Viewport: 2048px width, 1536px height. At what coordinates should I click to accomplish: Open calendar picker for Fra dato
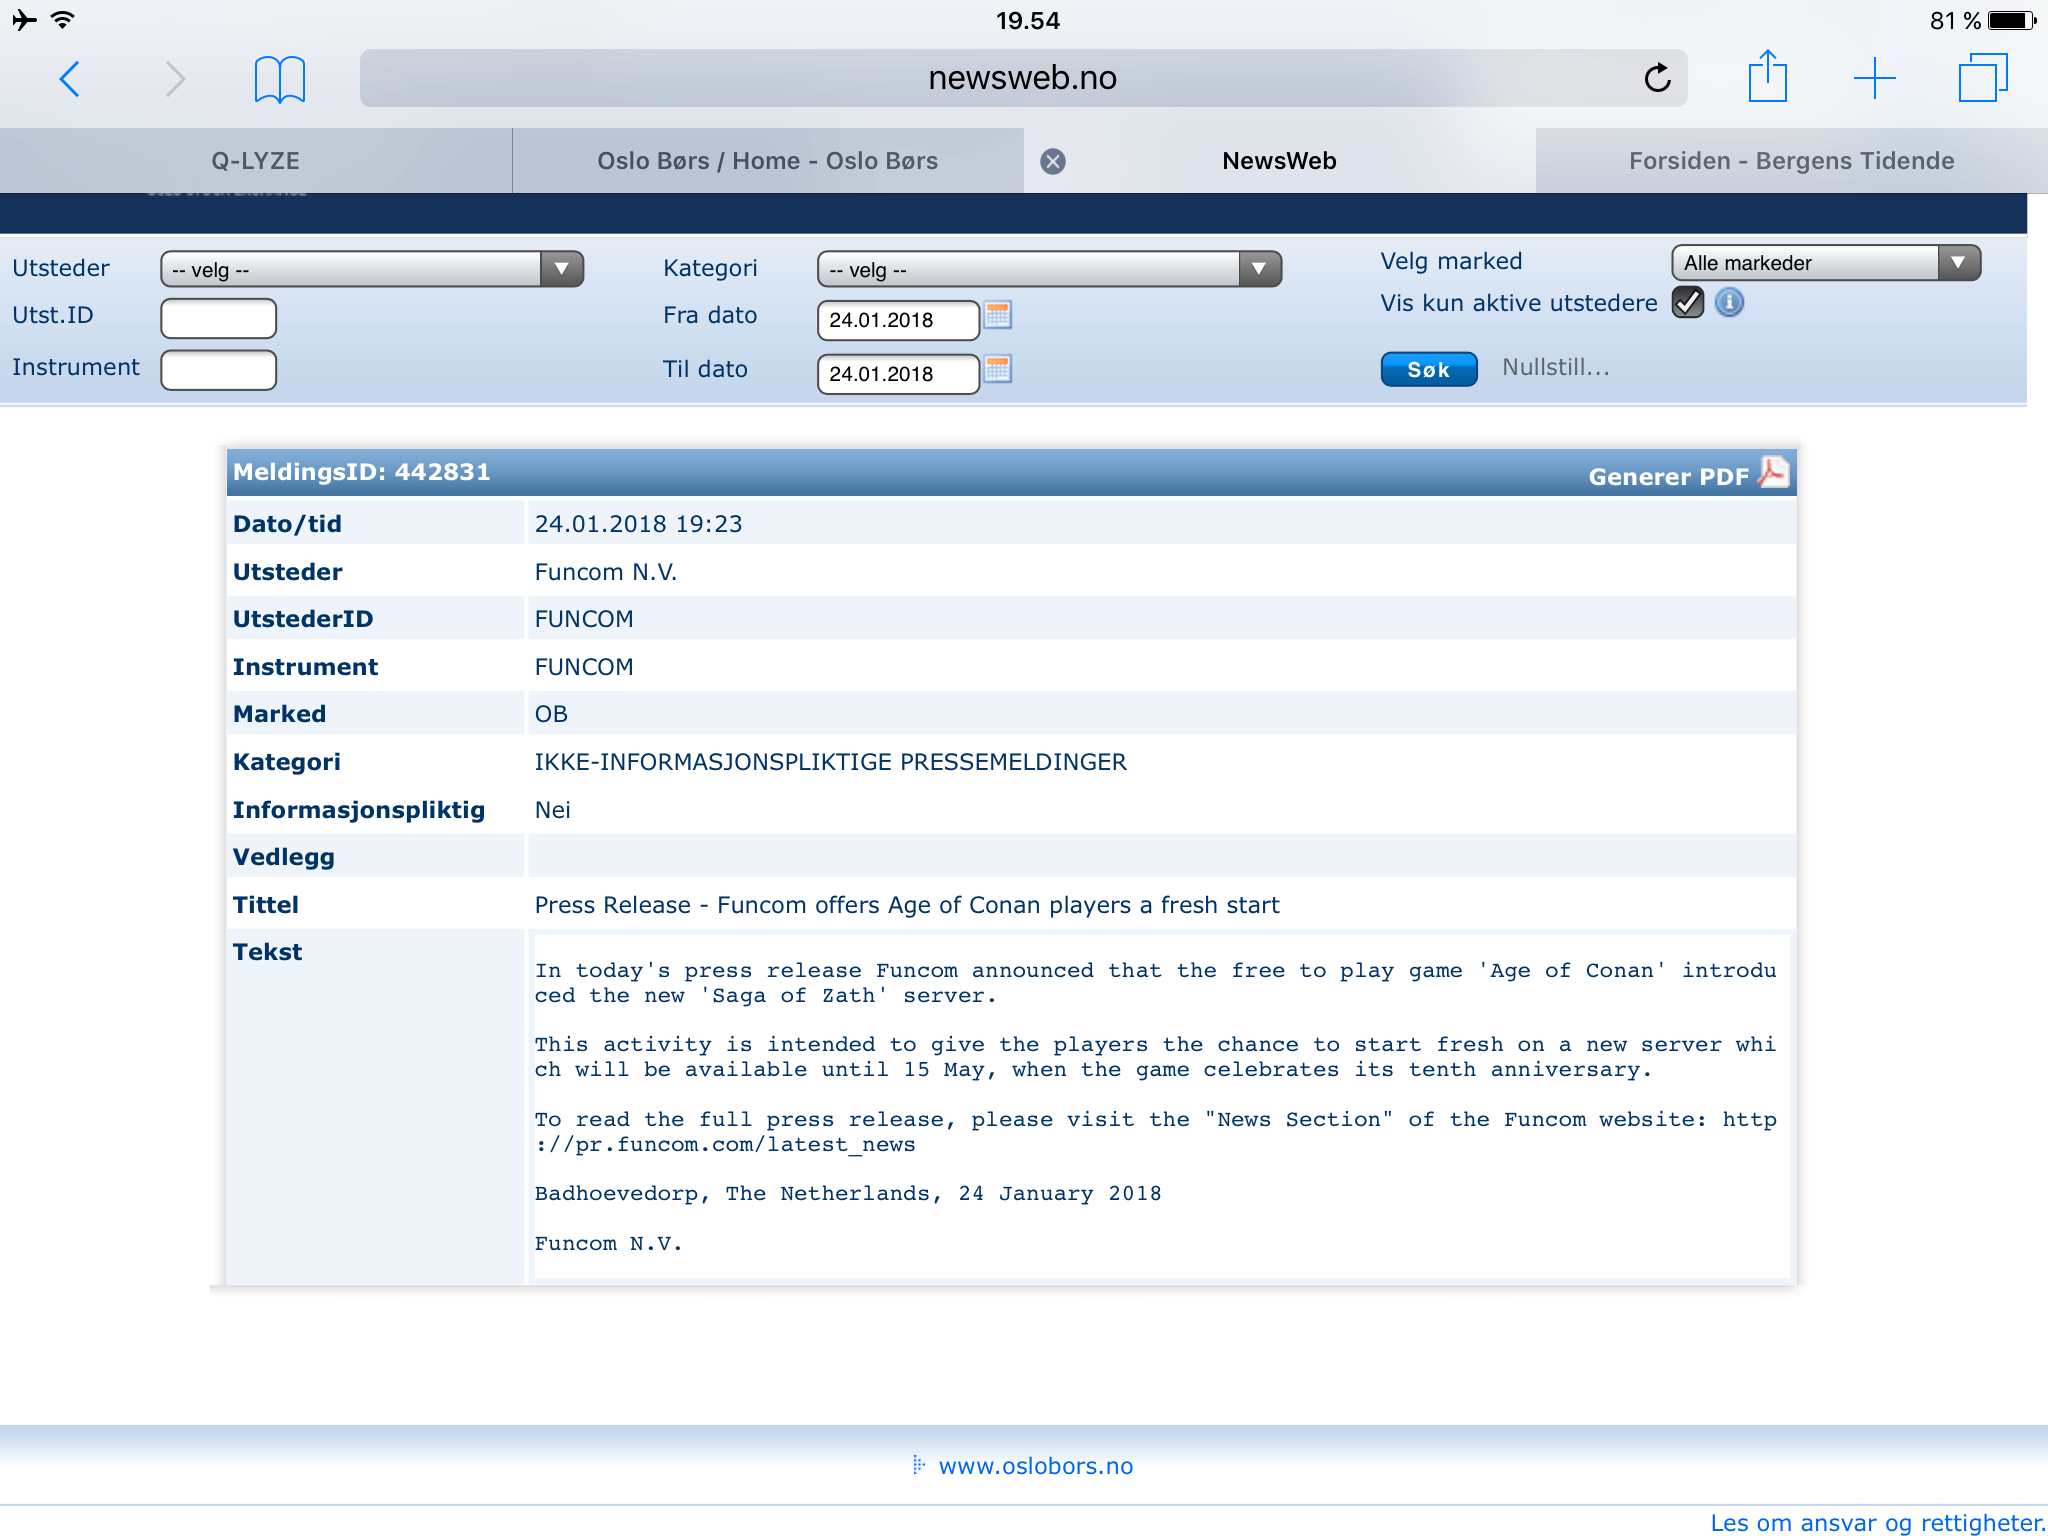coord(998,316)
